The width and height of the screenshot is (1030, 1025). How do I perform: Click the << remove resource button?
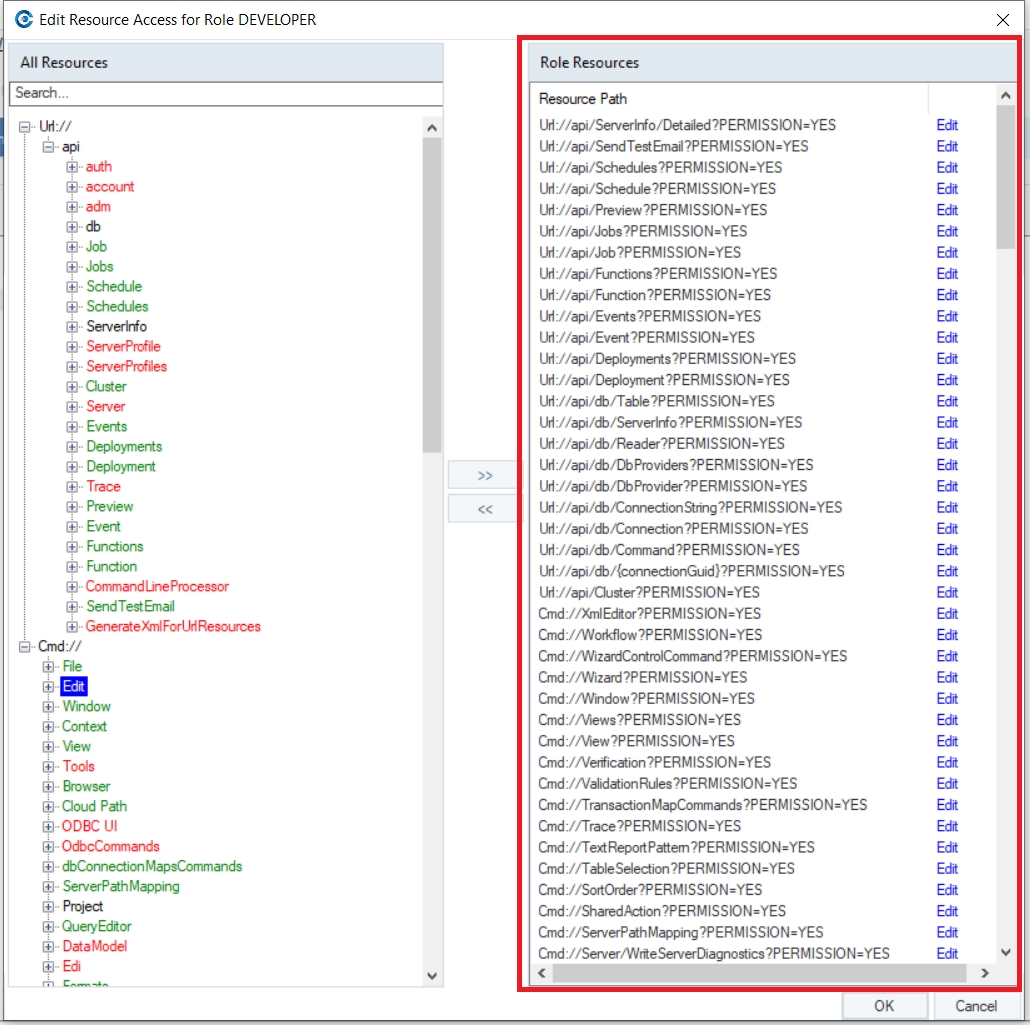tap(485, 509)
